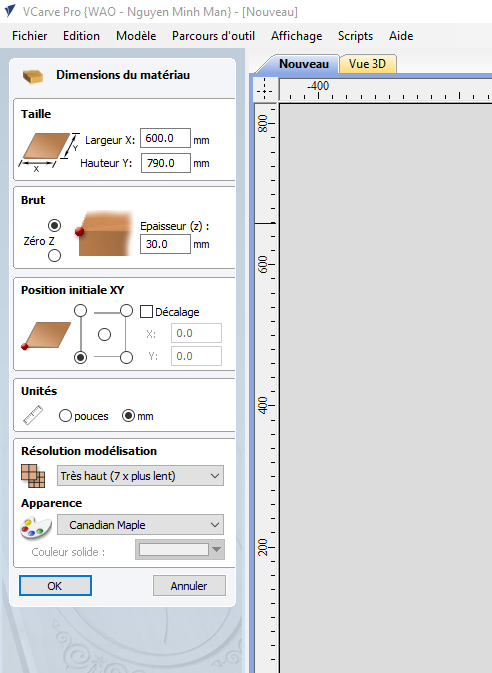
Task: Open the Affichage menu
Action: coord(297,36)
